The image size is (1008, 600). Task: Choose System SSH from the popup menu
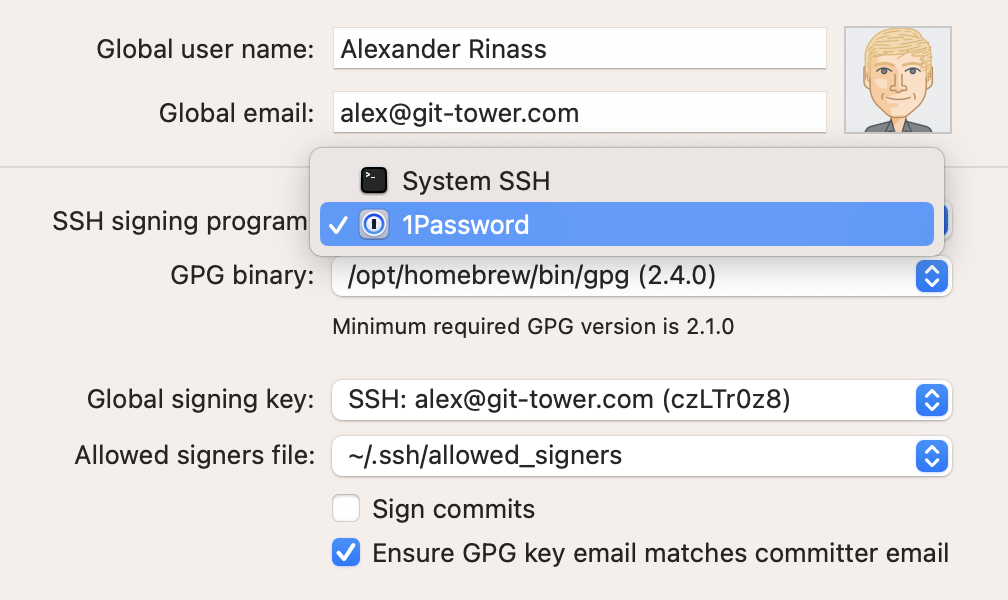[476, 181]
